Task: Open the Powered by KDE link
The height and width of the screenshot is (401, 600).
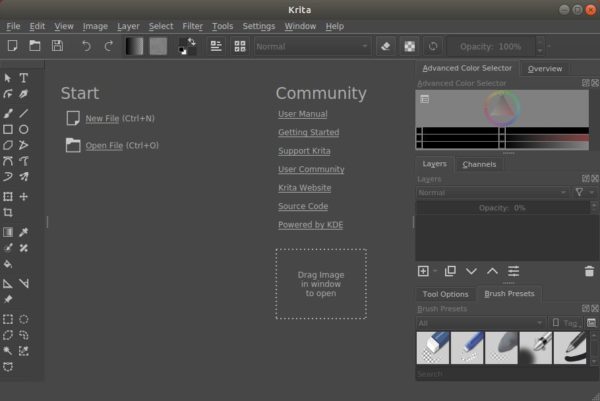Action: pos(310,225)
